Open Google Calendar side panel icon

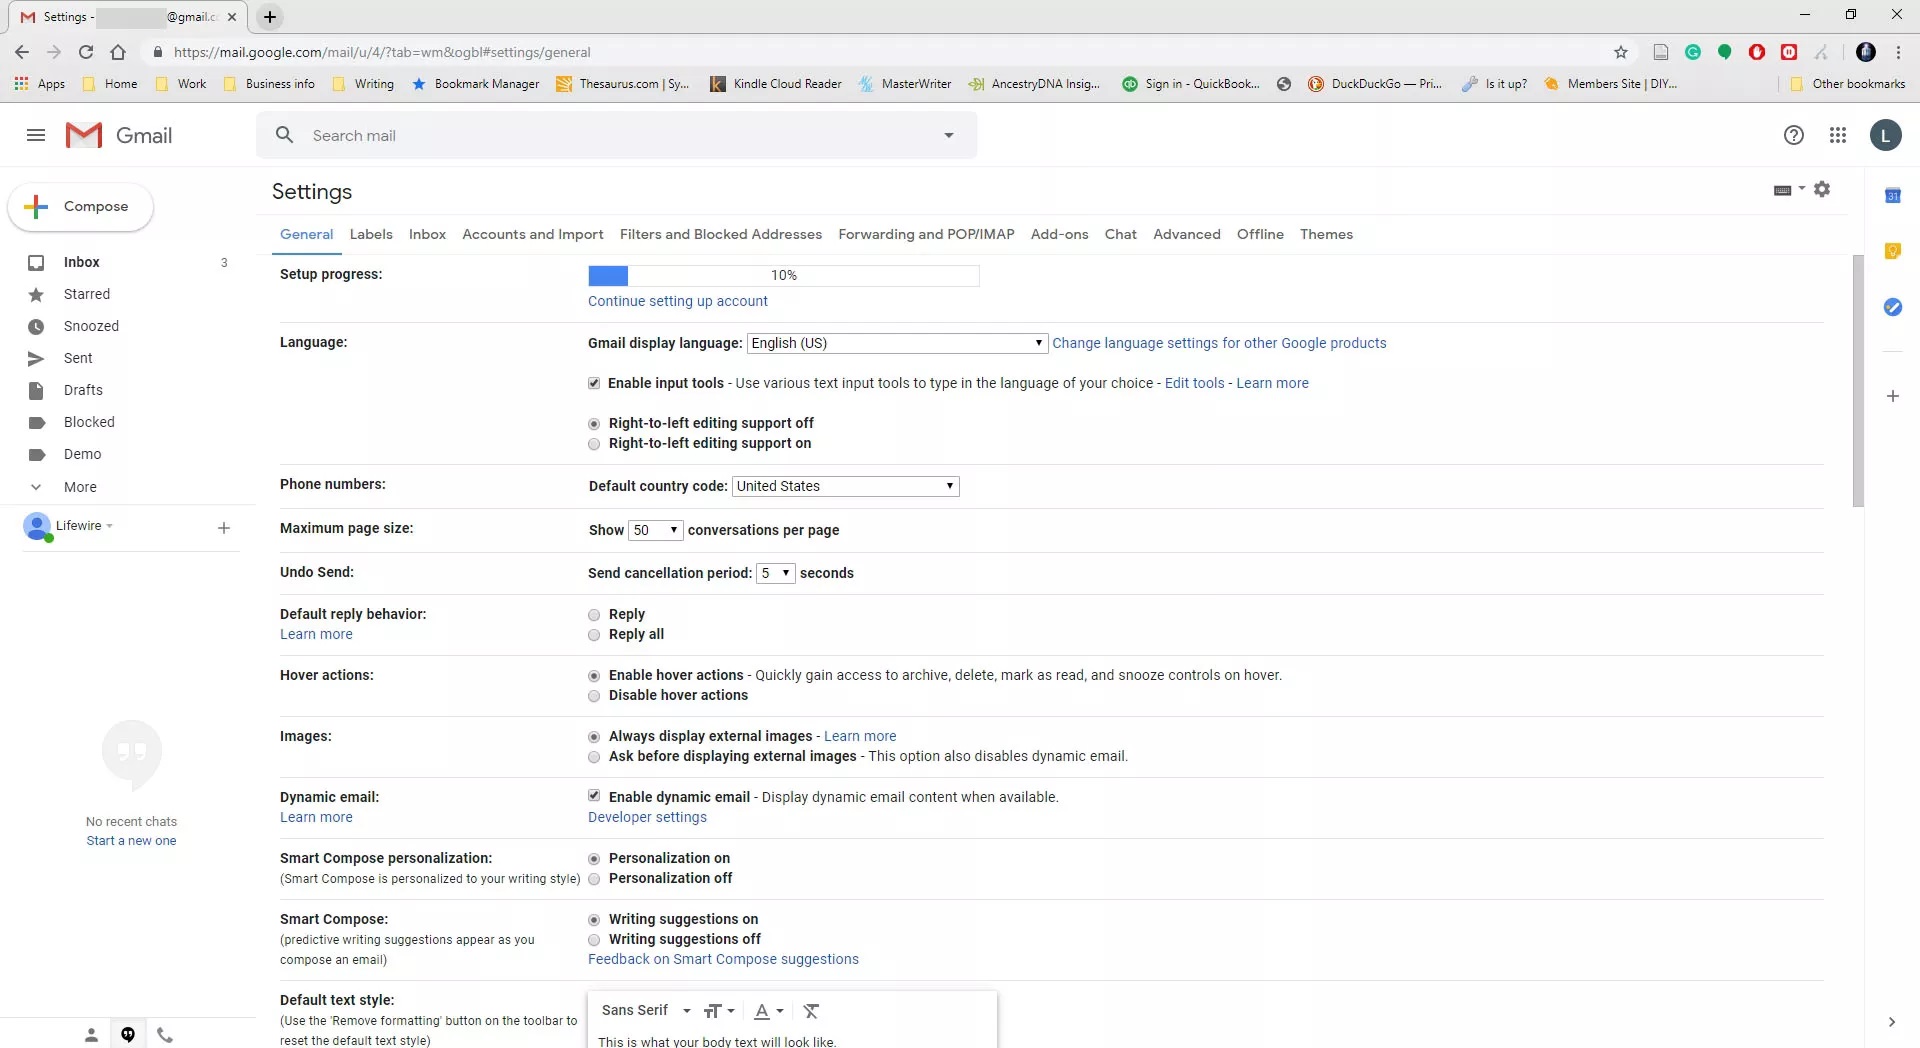point(1892,196)
